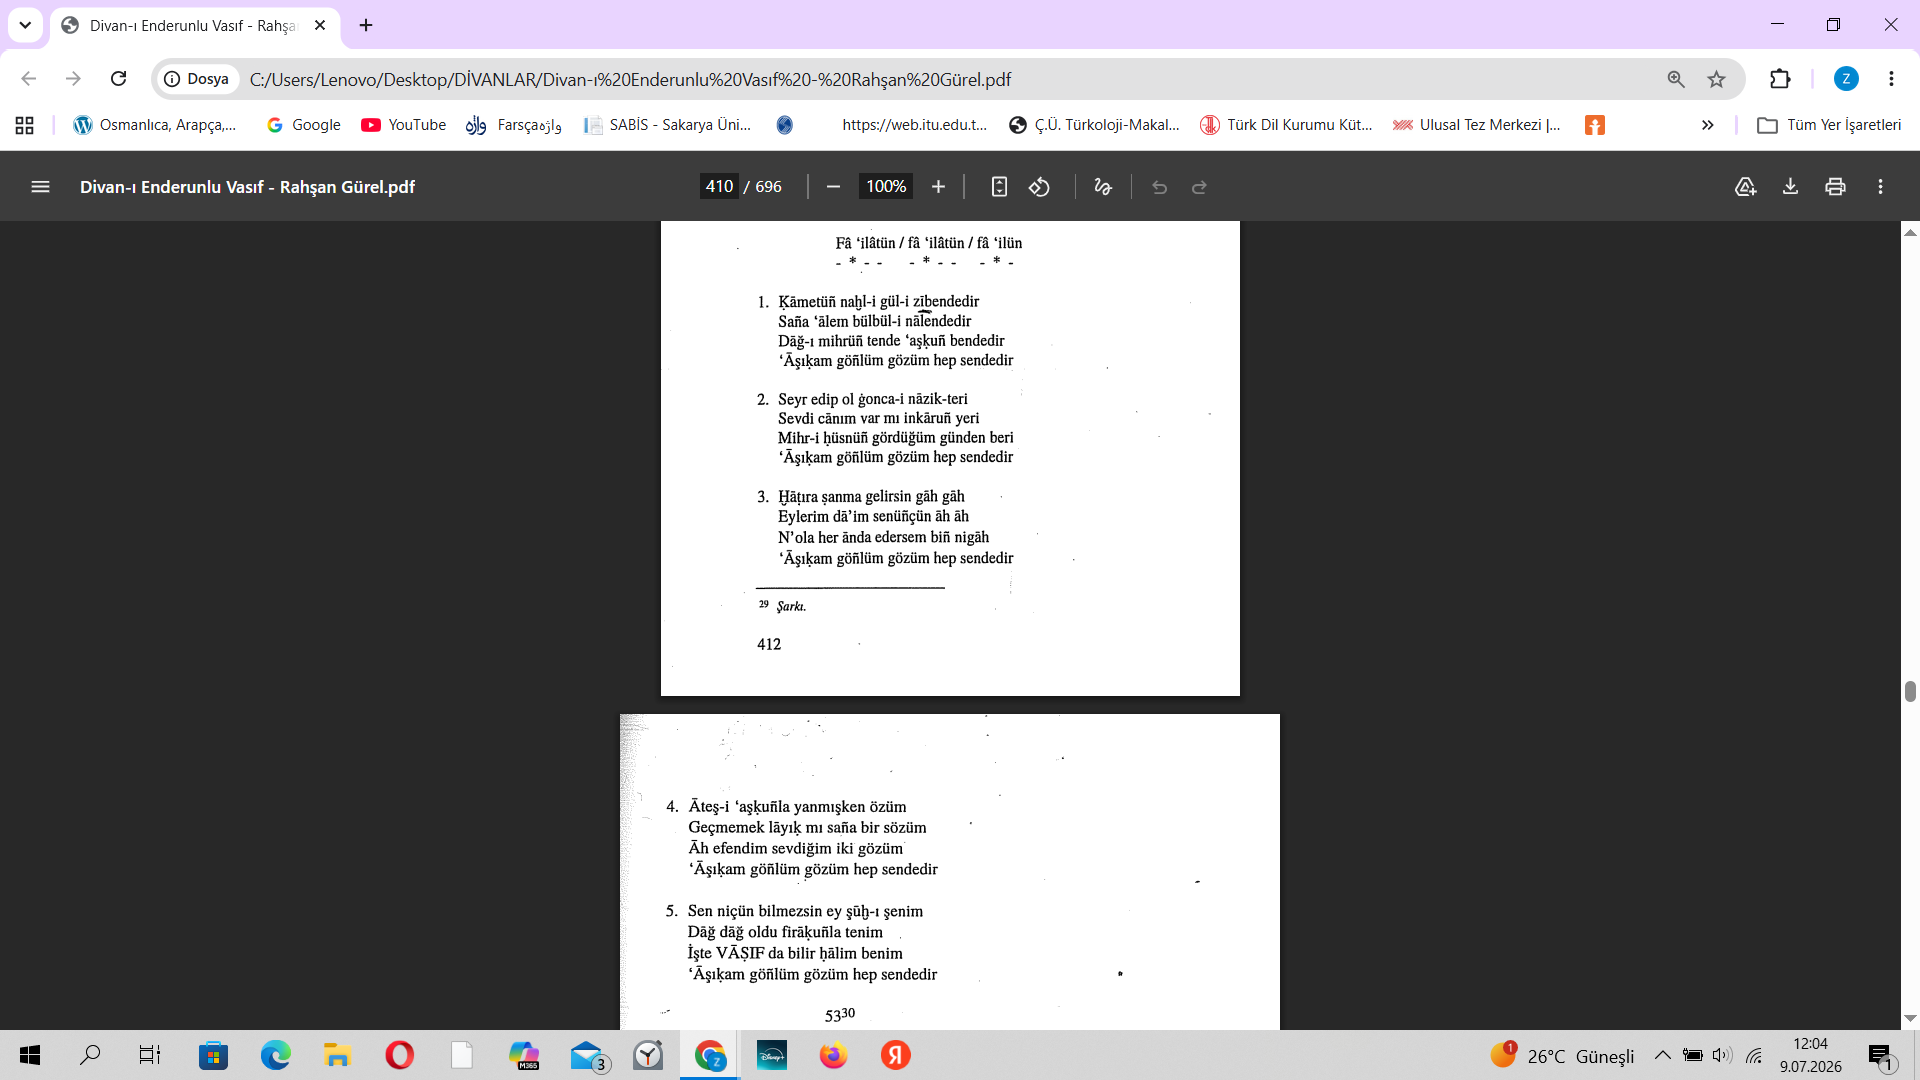Open the tab search dropdown arrow

pos(25,25)
